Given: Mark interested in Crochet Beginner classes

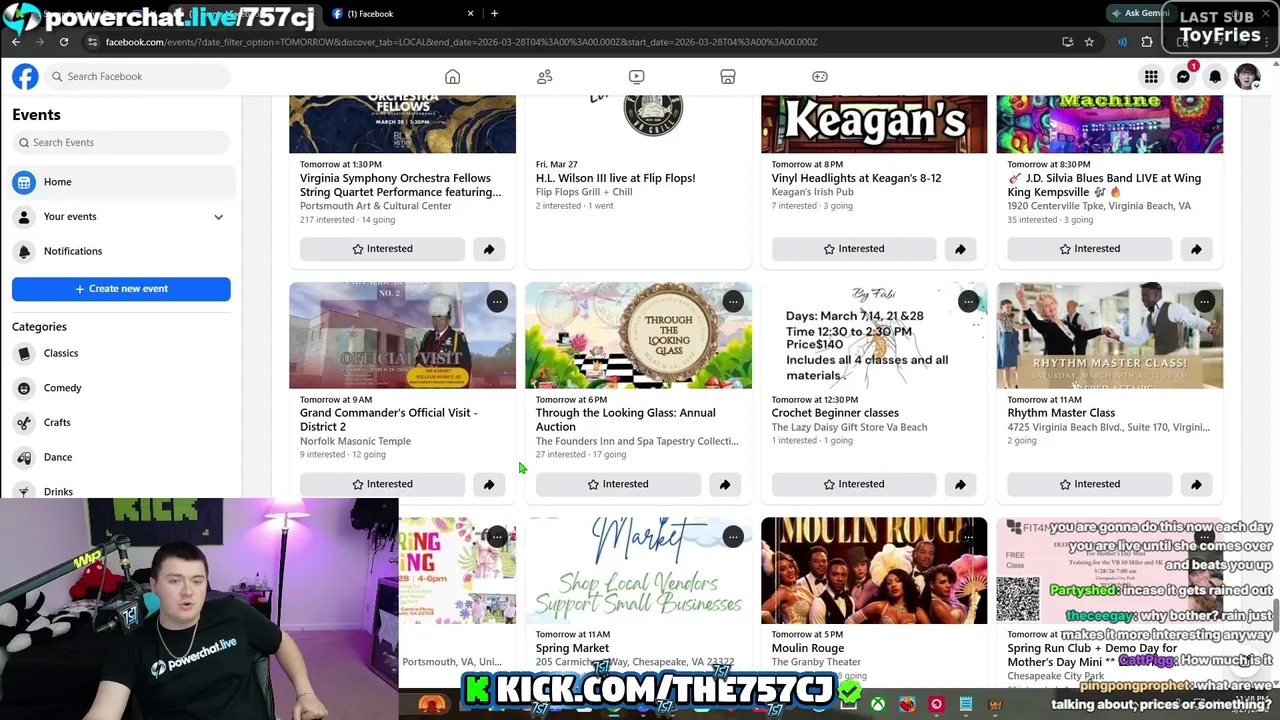Looking at the screenshot, I should pos(854,484).
